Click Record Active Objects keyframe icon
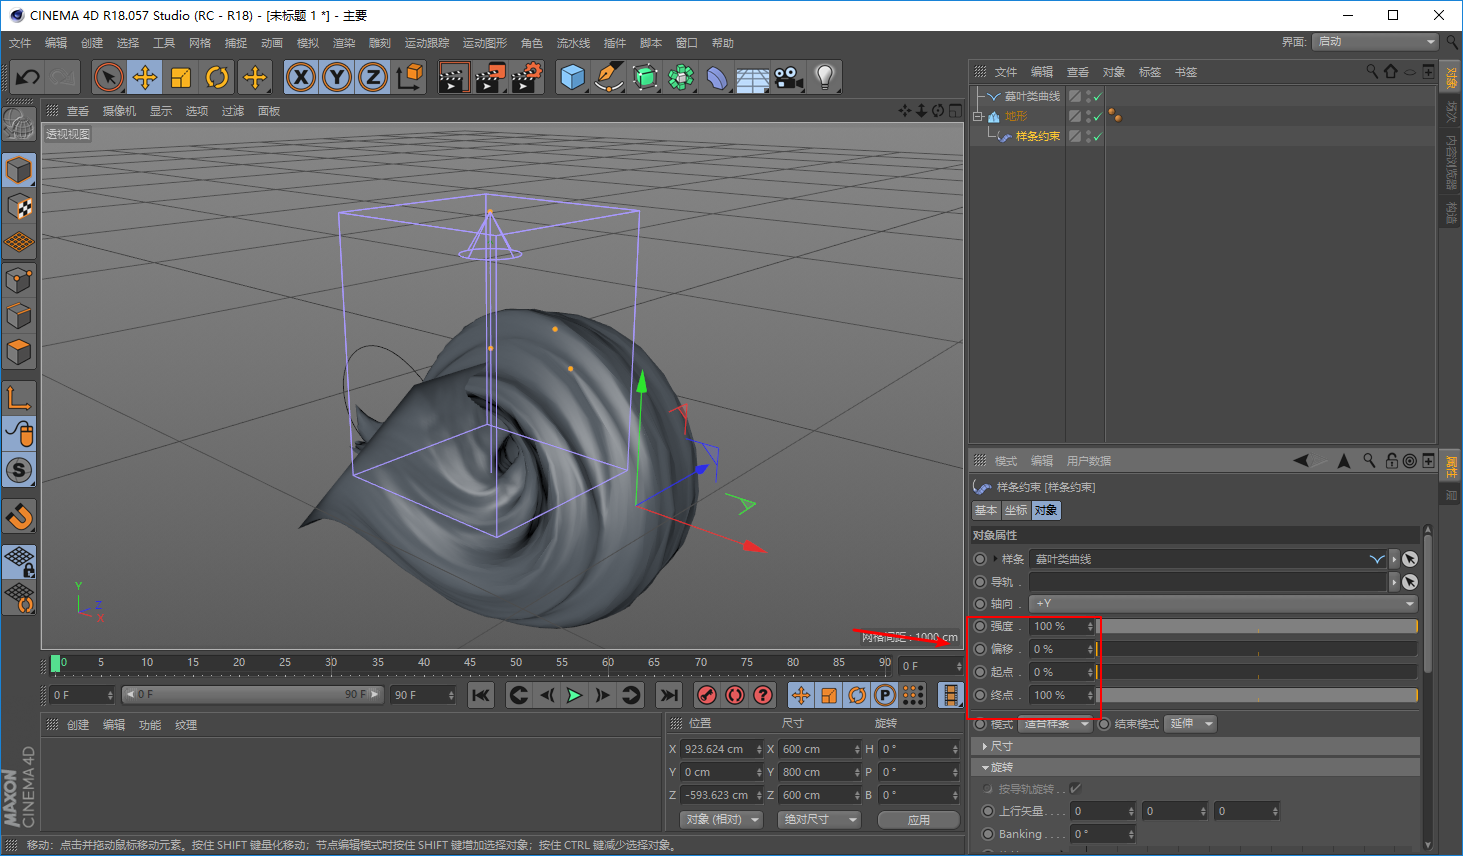This screenshot has width=1463, height=856. pos(707,695)
